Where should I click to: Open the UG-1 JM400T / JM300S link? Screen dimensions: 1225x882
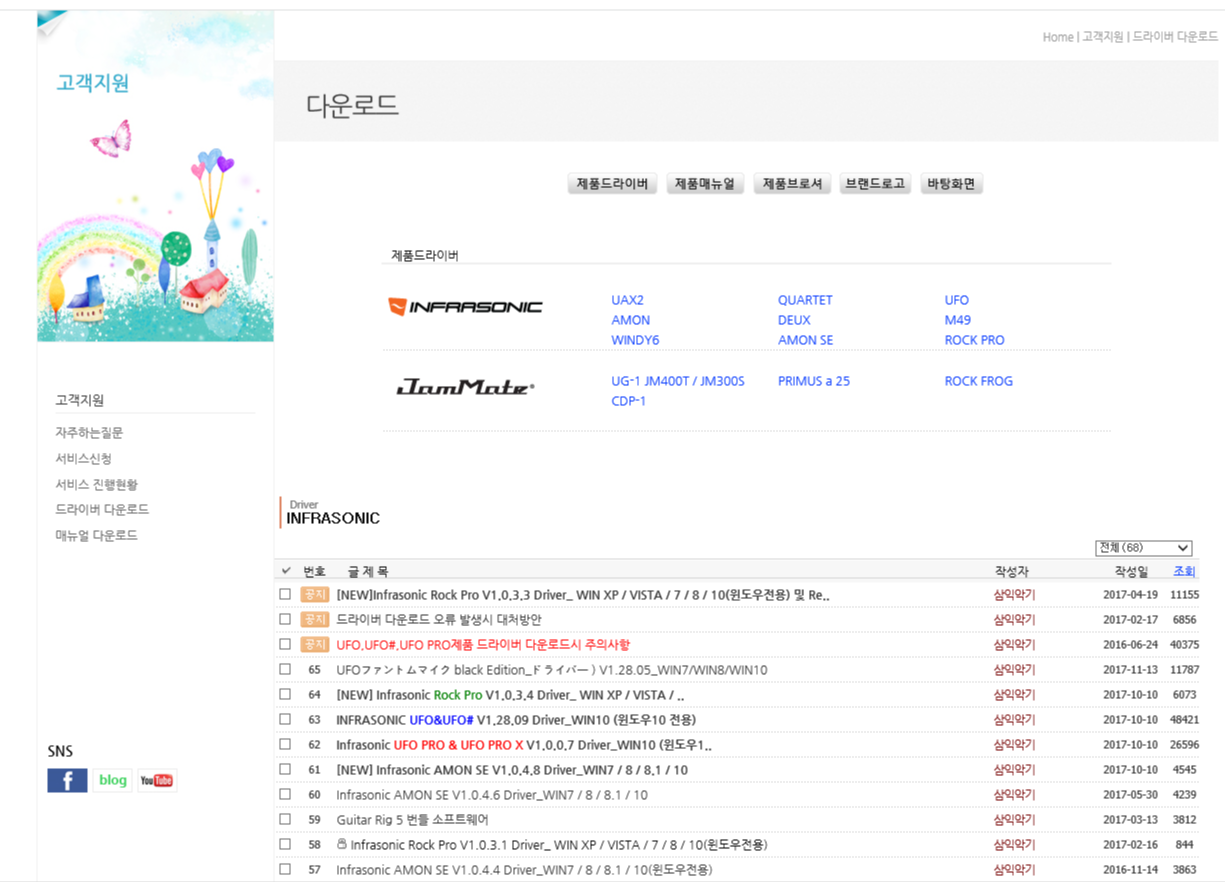pyautogui.click(x=678, y=381)
